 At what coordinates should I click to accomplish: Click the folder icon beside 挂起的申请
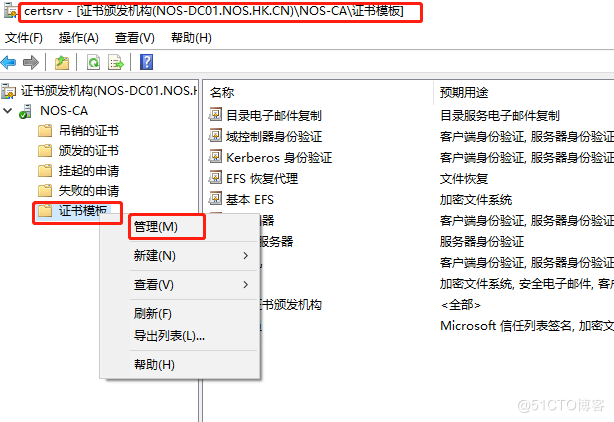tap(45, 170)
